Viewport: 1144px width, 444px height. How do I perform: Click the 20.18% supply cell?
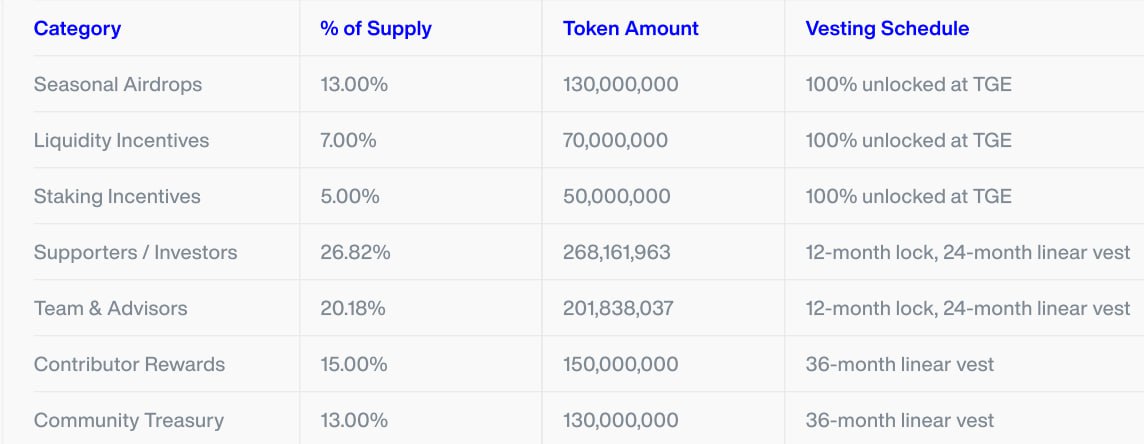(352, 308)
